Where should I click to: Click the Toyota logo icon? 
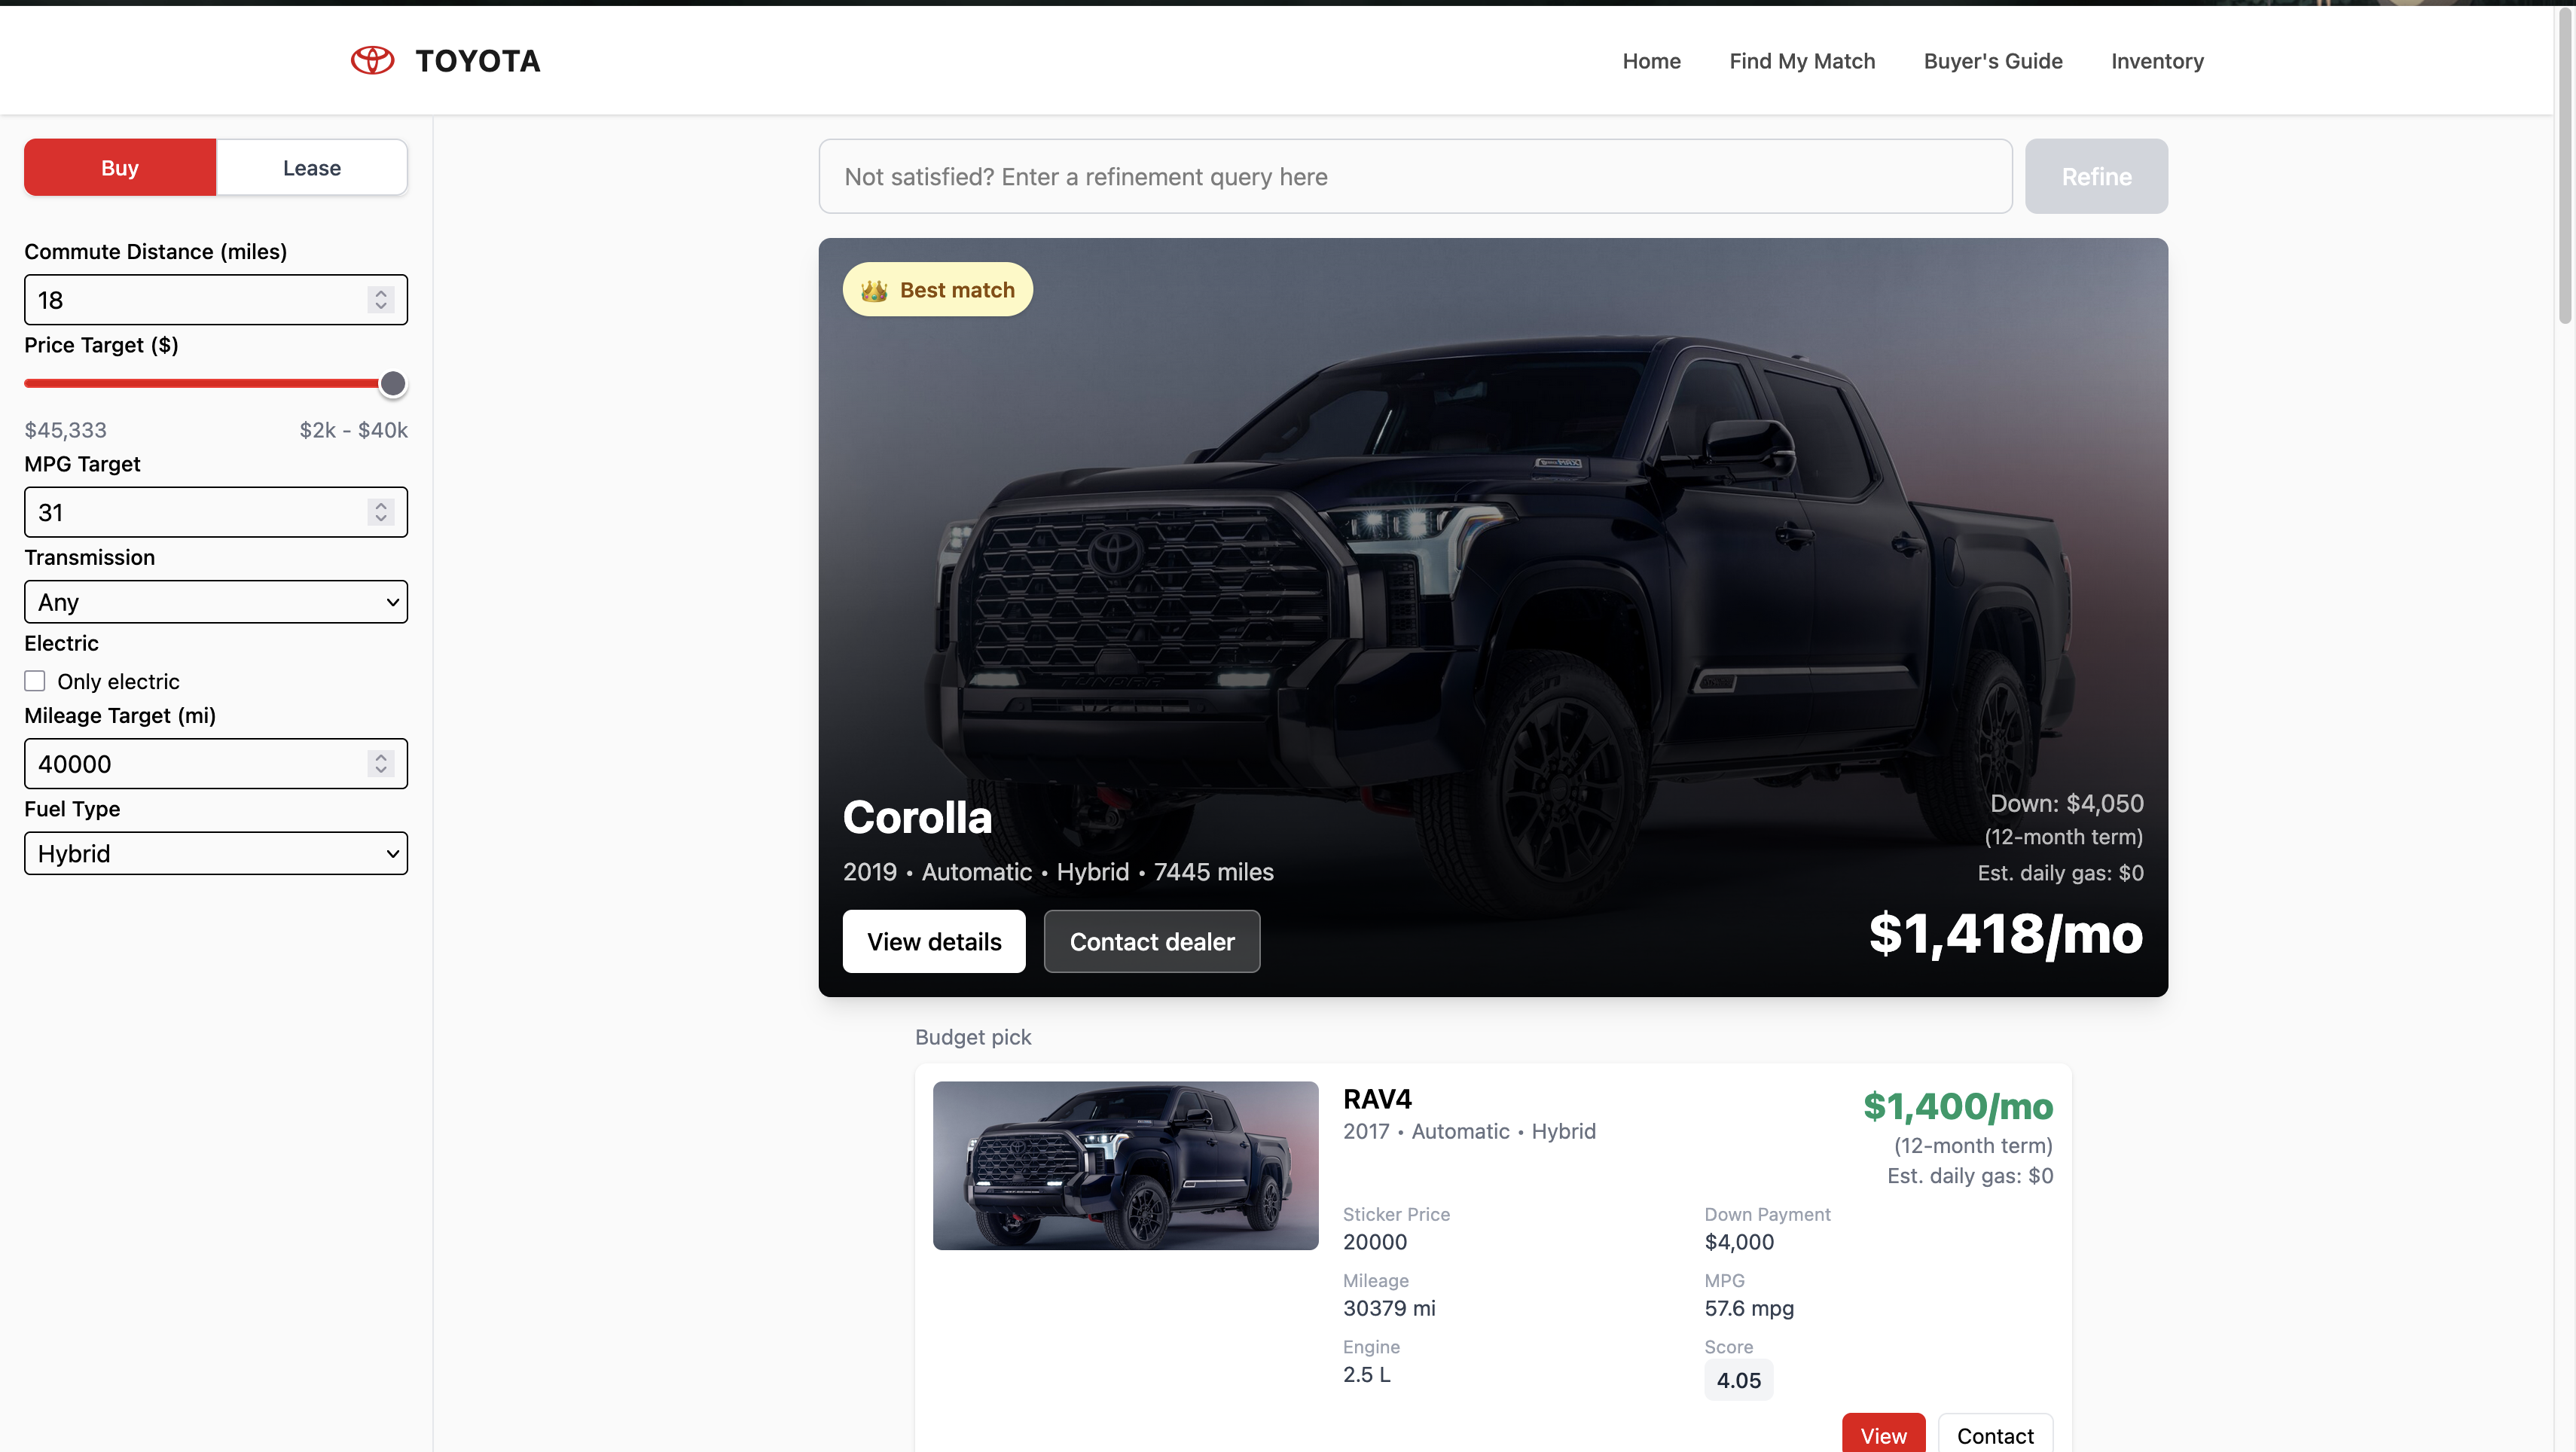pos(372,61)
